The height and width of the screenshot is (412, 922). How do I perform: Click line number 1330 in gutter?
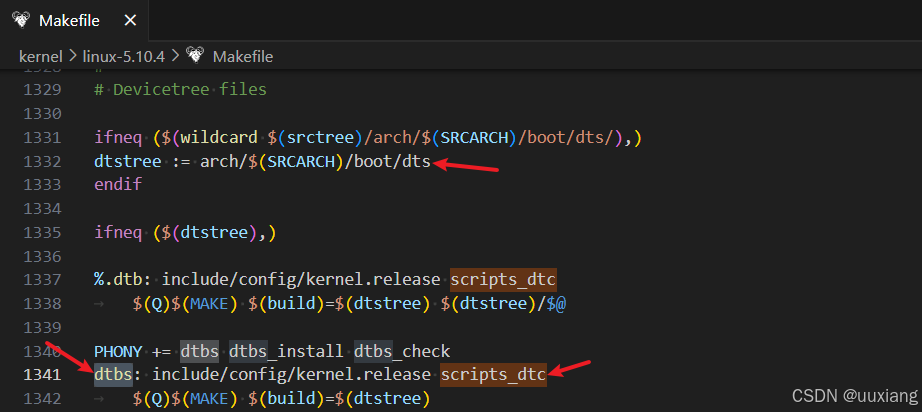point(42,113)
